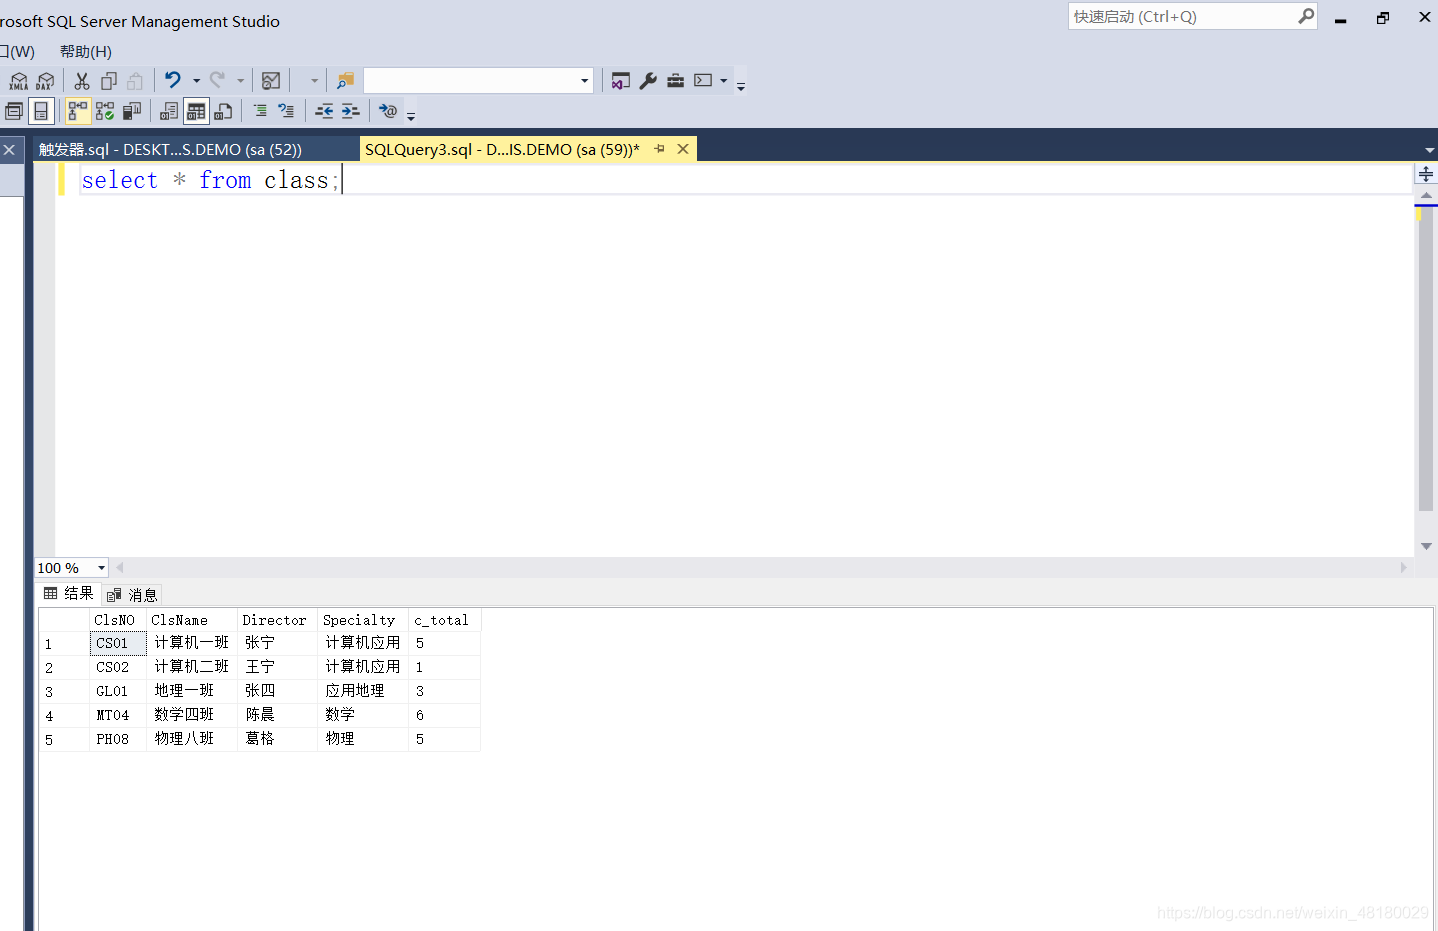Click the stacked windows icon on second toolbar
Viewport: 1438px width, 931px height.
tap(14, 111)
